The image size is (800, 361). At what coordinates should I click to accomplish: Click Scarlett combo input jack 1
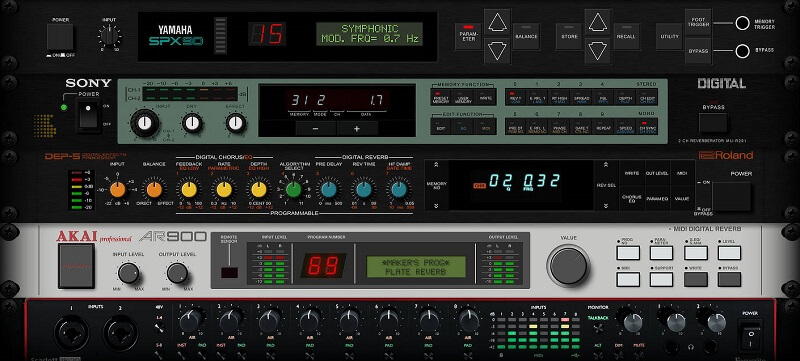(71, 333)
